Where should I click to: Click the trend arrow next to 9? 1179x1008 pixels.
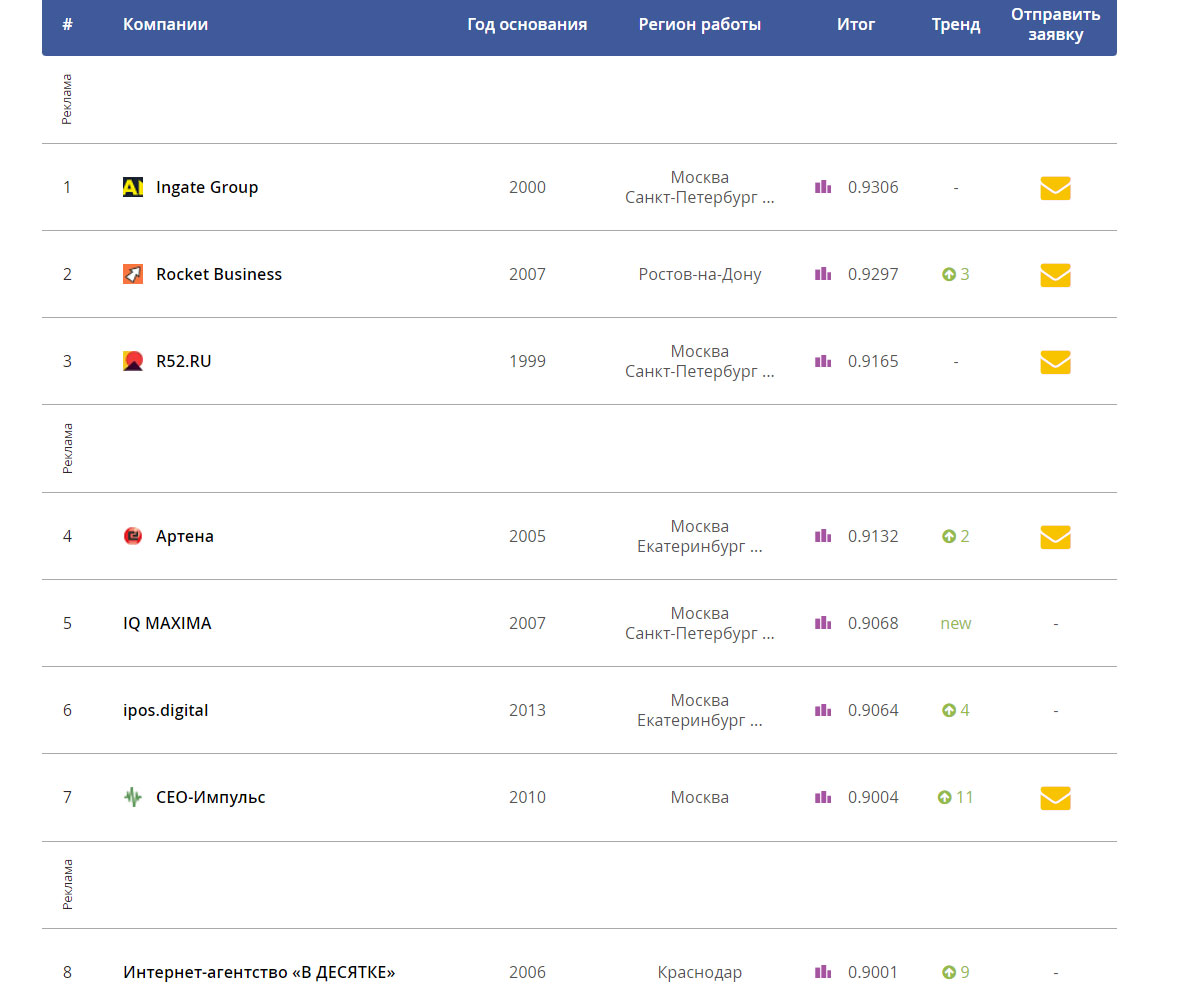(x=949, y=973)
